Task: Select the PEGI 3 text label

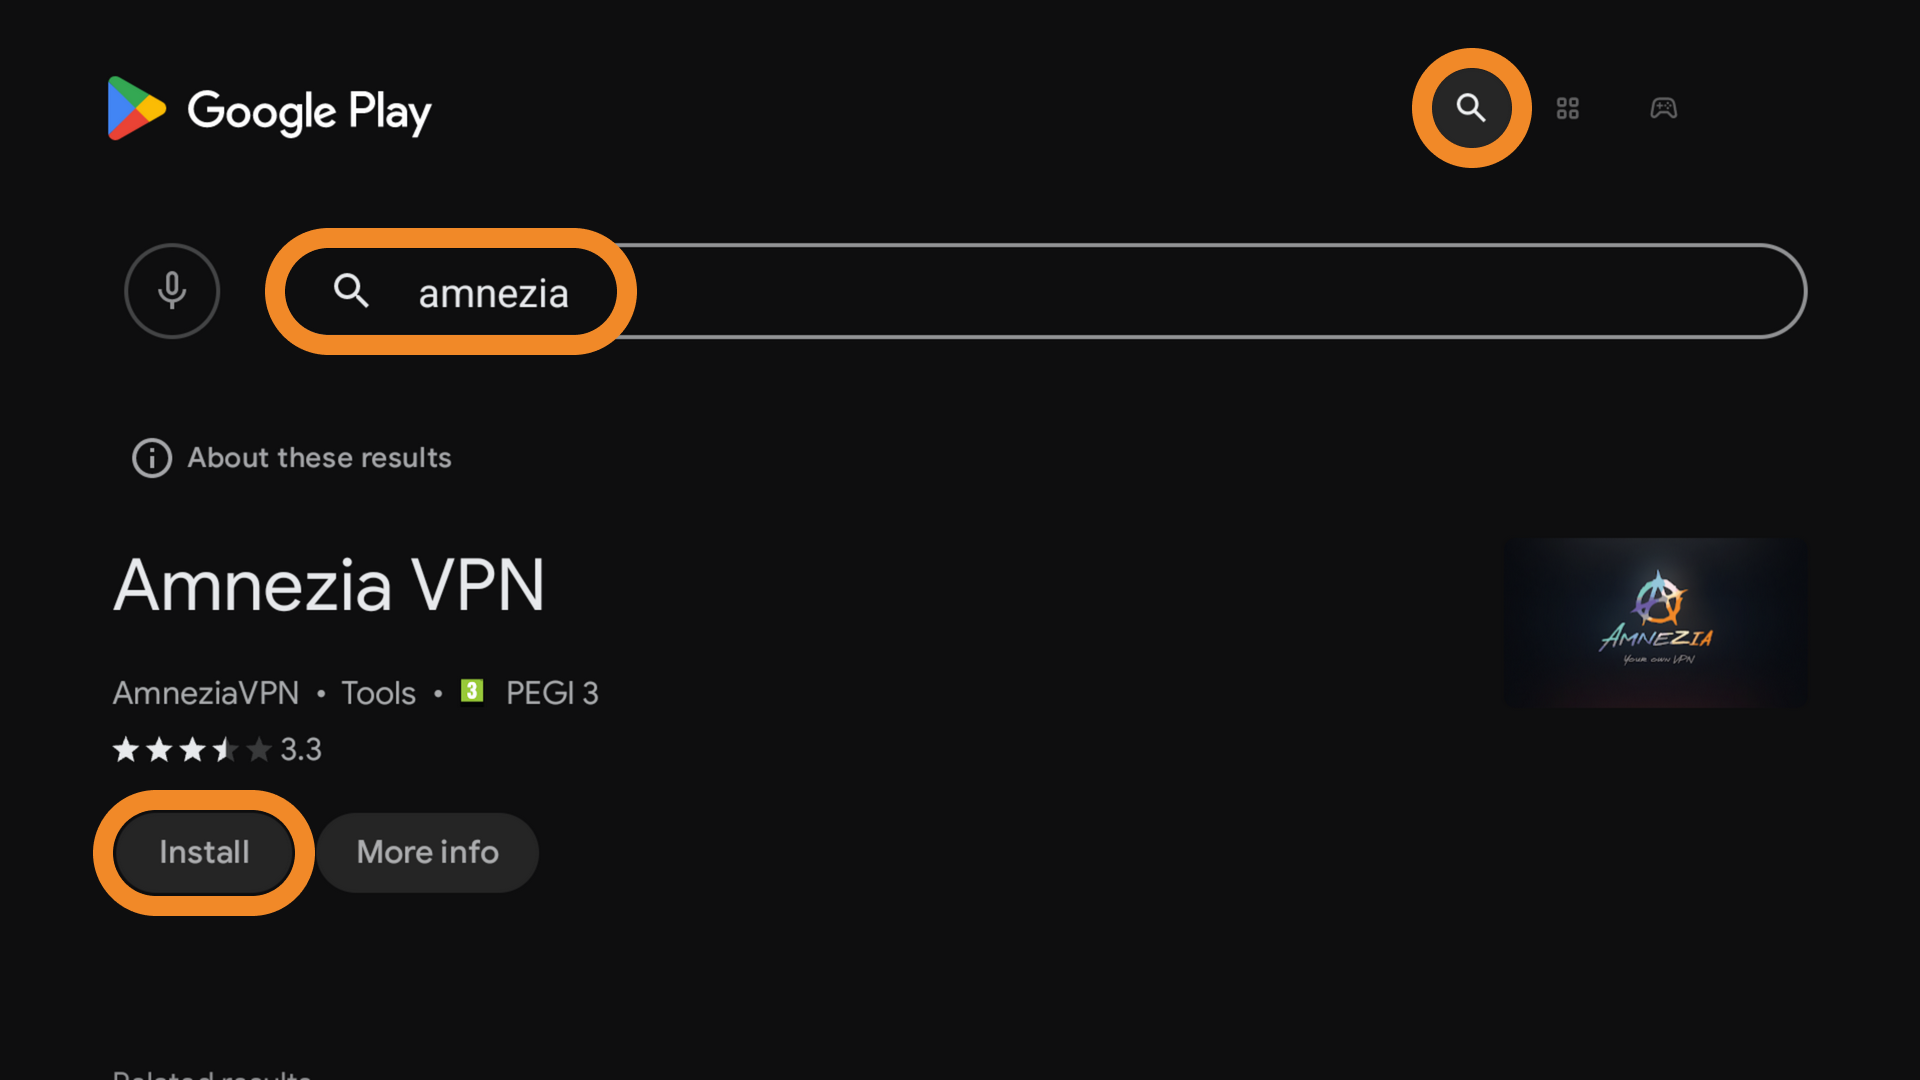Action: click(552, 693)
